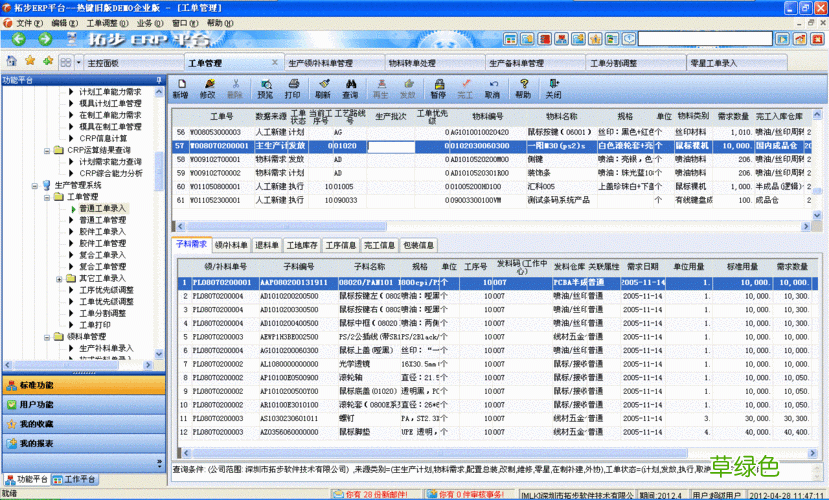Click the 暂停 (Pause) toolbar icon
829x500 pixels.
(438, 88)
